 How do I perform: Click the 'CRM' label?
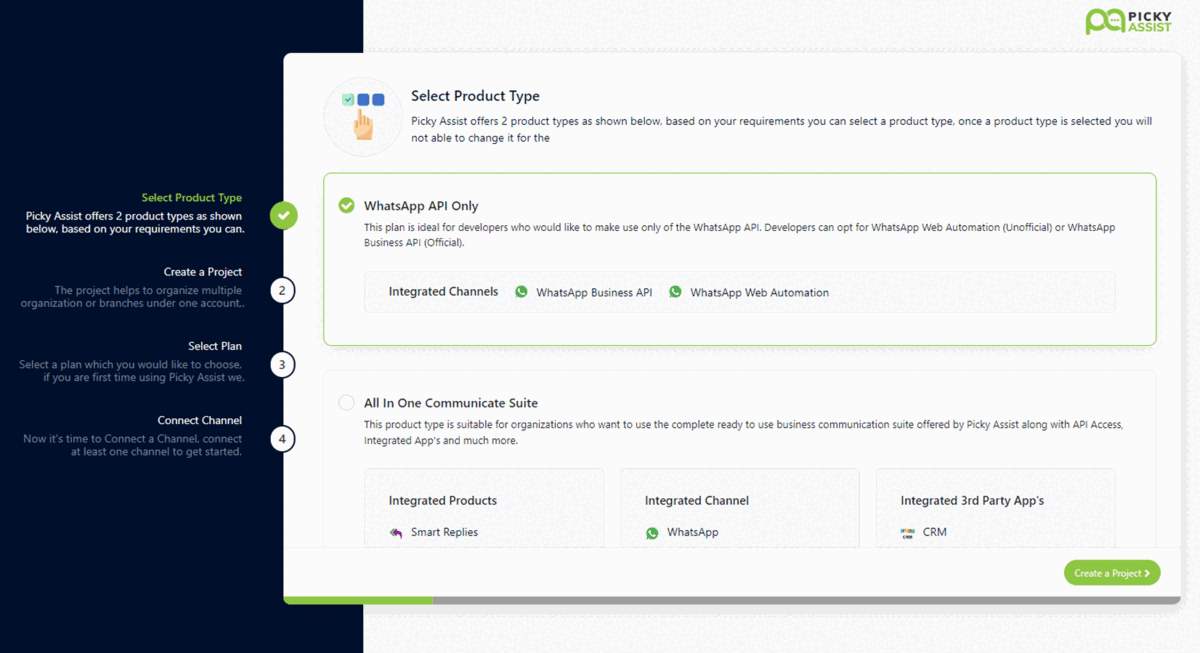click(x=935, y=533)
